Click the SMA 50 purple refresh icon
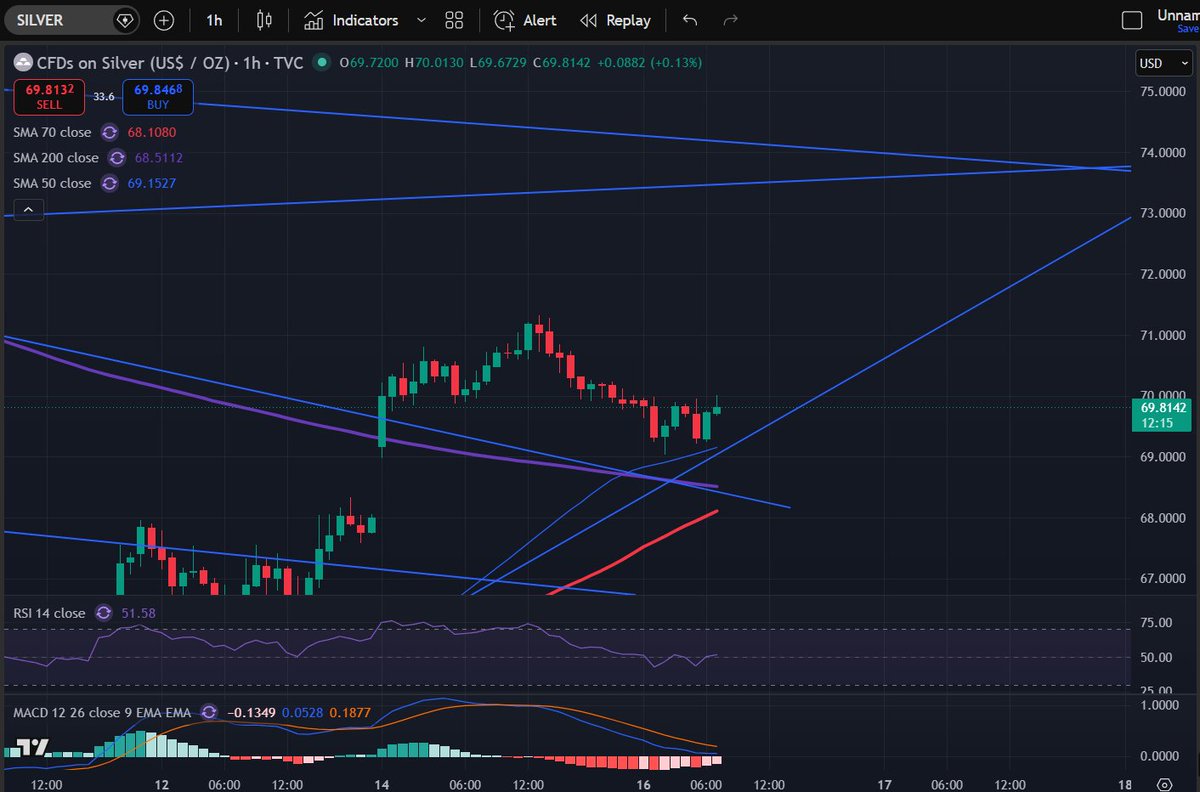The image size is (1200, 792). 109,183
